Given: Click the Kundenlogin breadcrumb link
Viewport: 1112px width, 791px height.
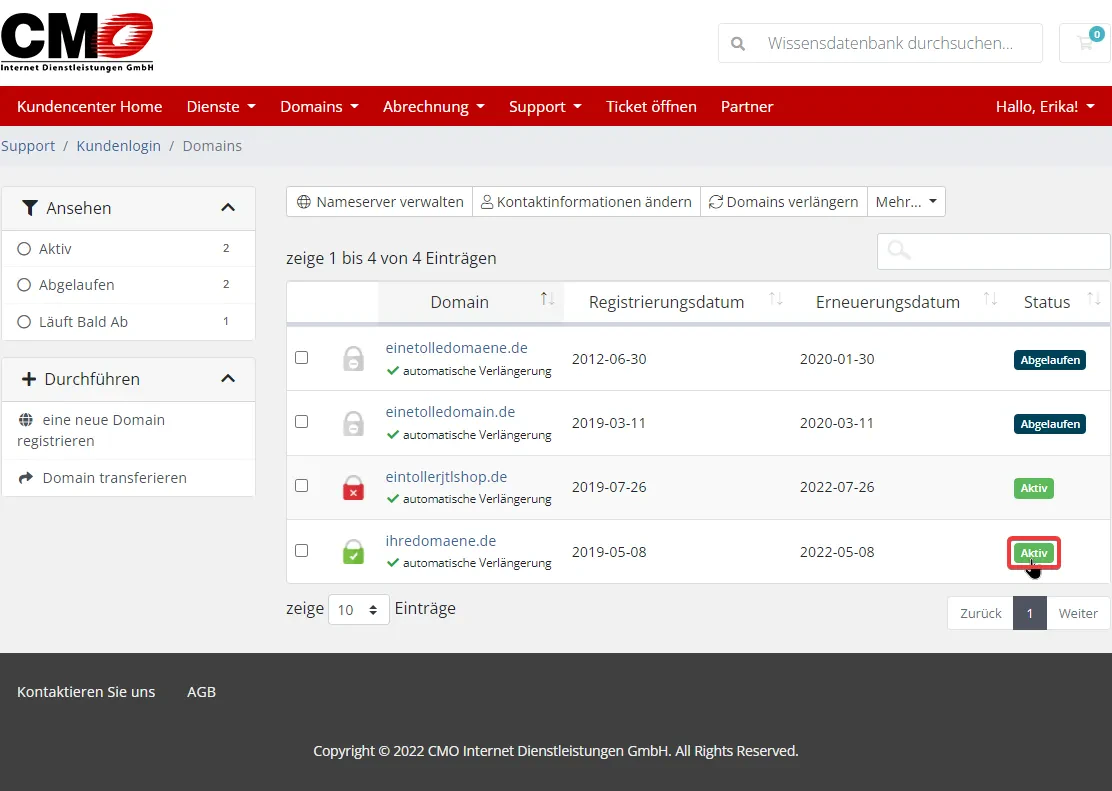Looking at the screenshot, I should click(118, 145).
